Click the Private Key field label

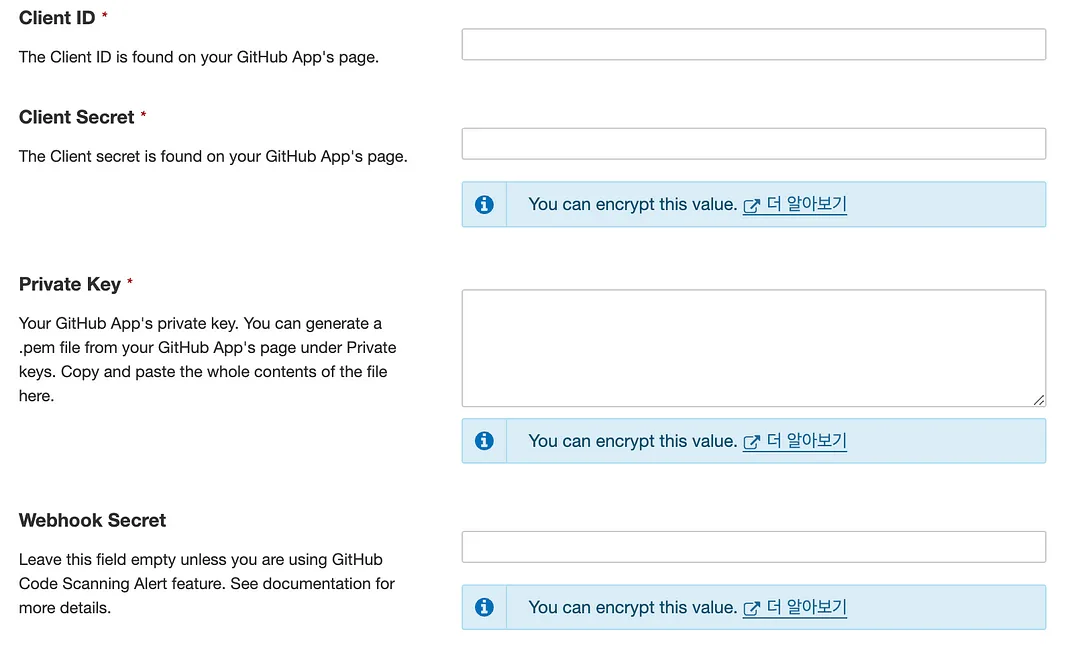[70, 284]
